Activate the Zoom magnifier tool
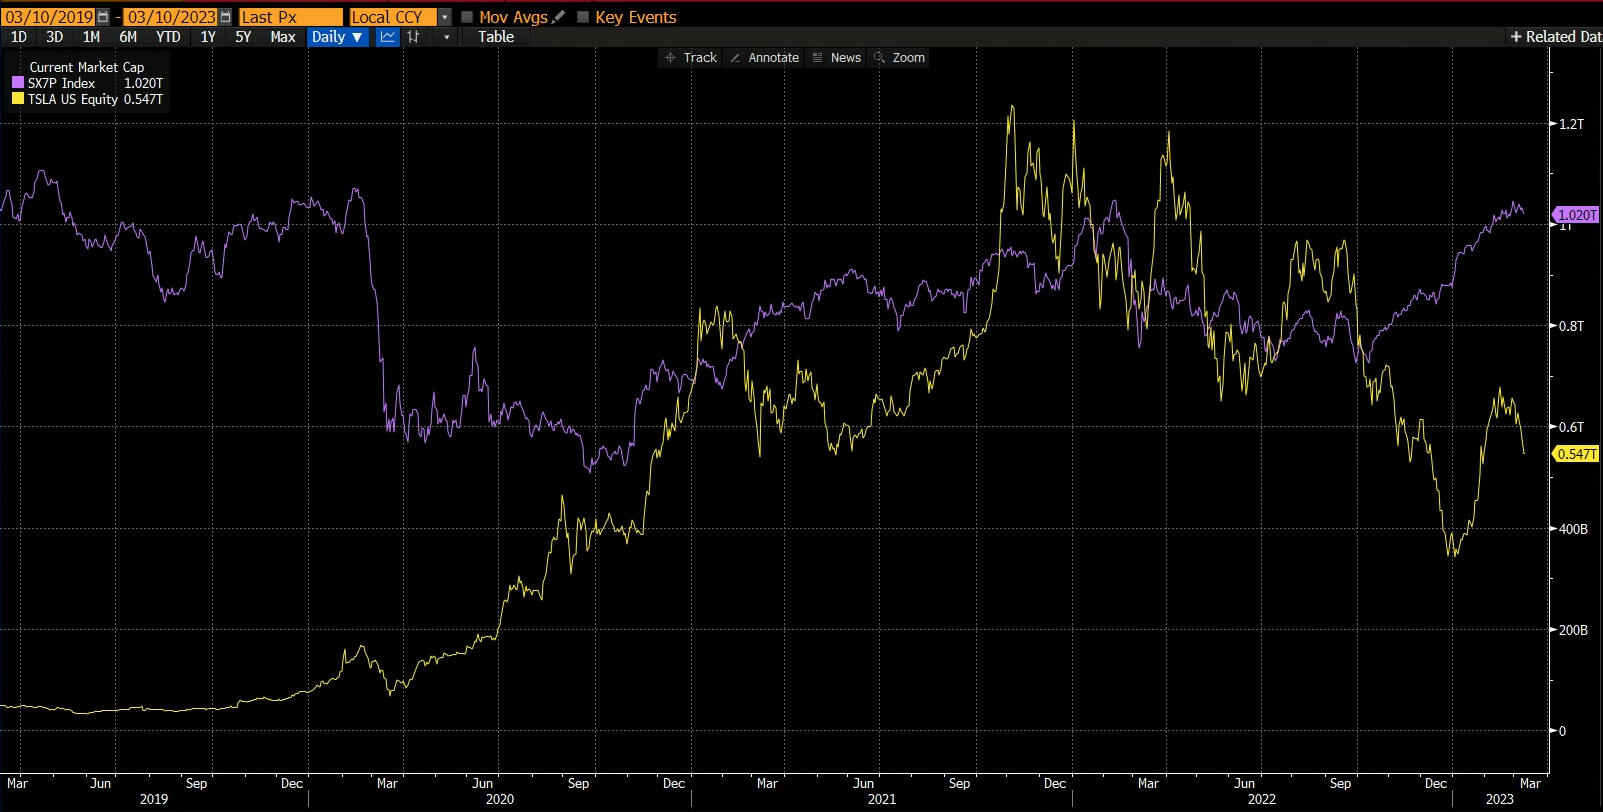Image resolution: width=1603 pixels, height=812 pixels. click(x=899, y=58)
